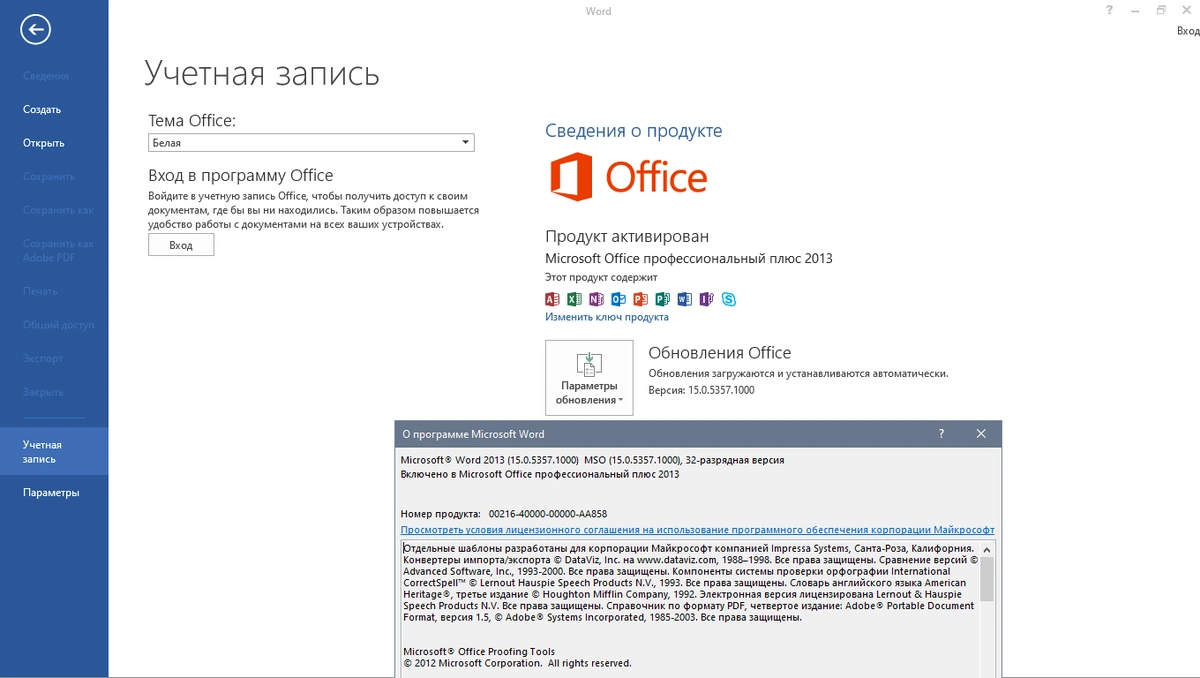Click the Word application icon in product list
This screenshot has height=678, width=1200.
pos(684,299)
